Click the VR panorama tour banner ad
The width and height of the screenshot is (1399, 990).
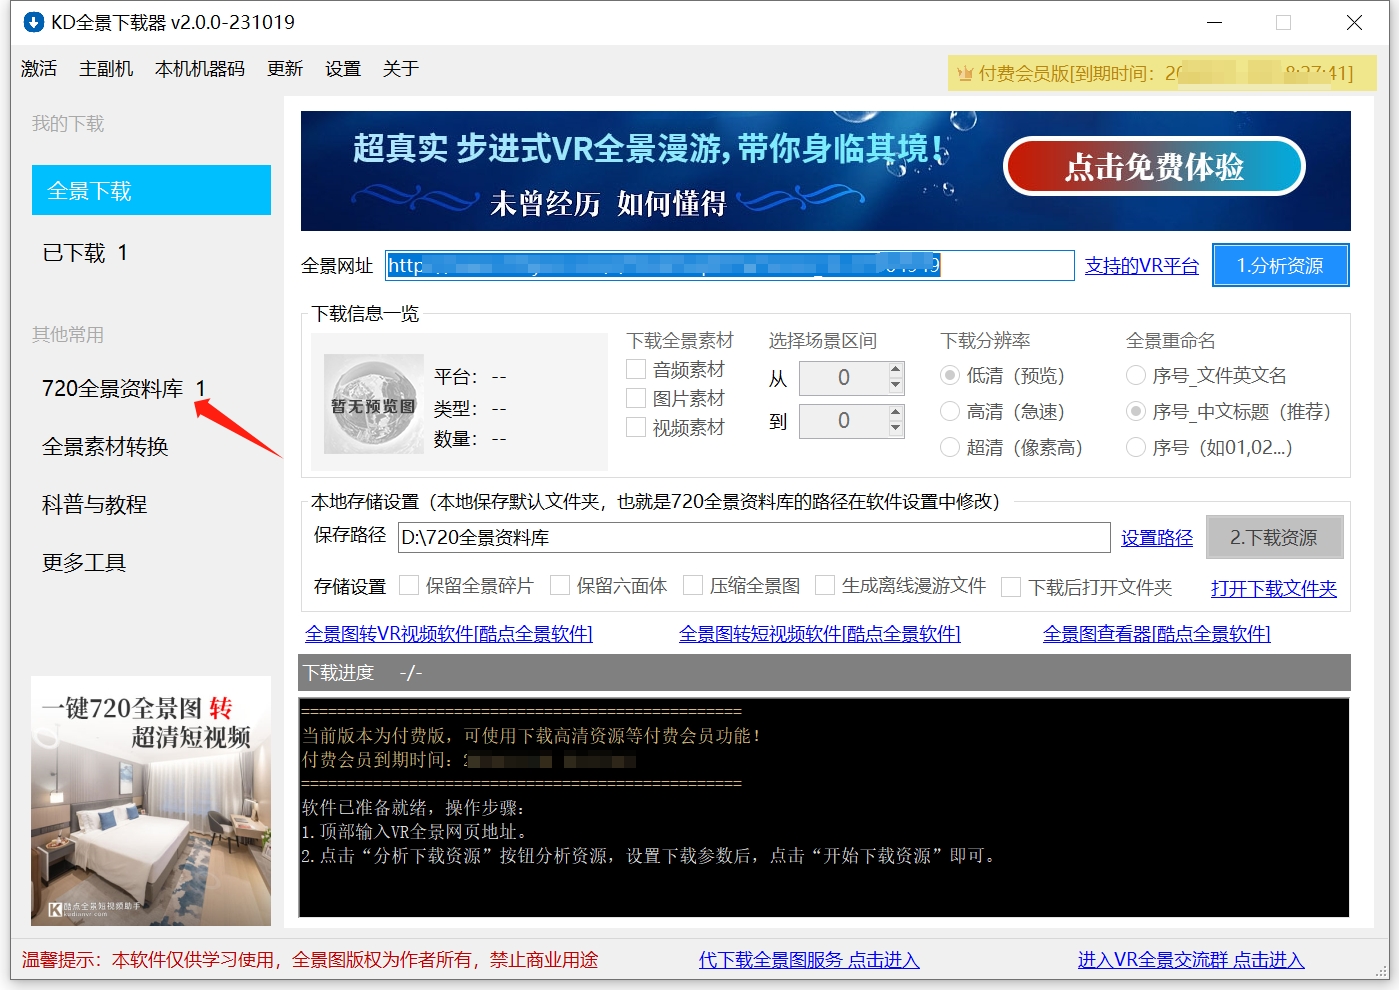pos(825,171)
